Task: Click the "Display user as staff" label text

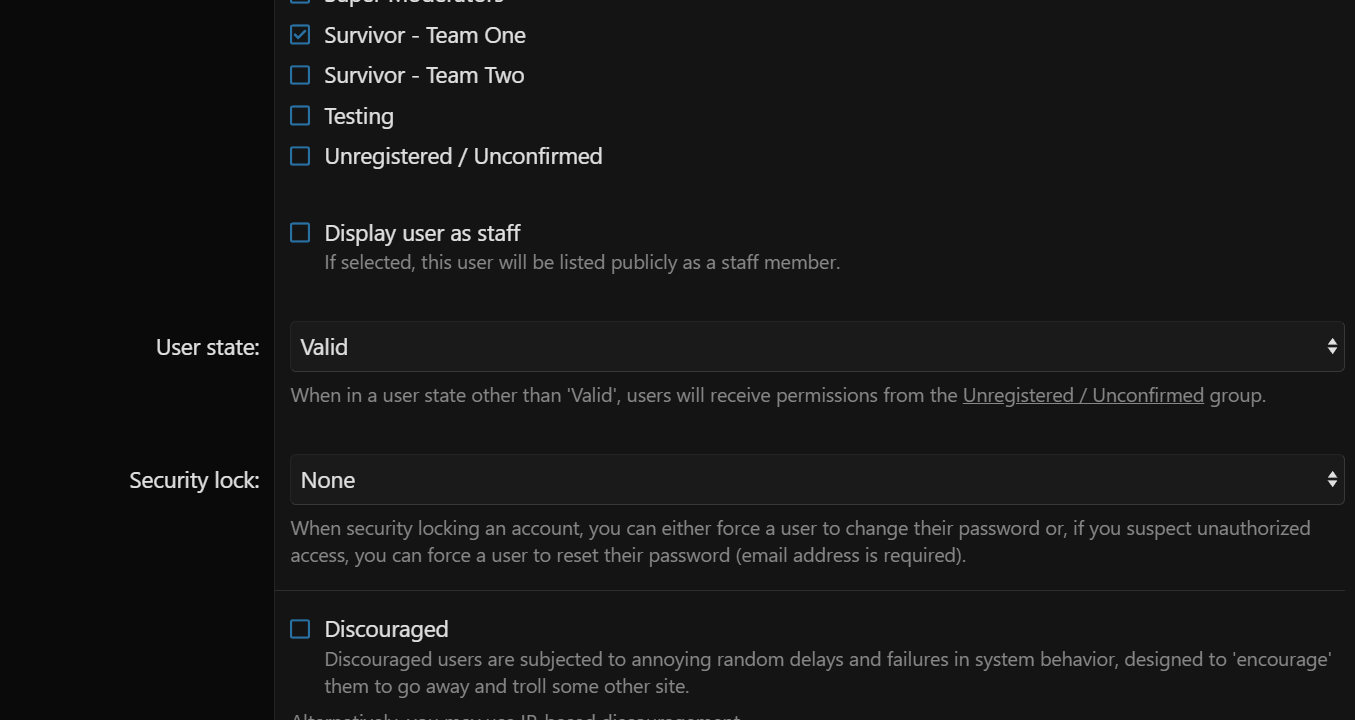Action: tap(422, 233)
